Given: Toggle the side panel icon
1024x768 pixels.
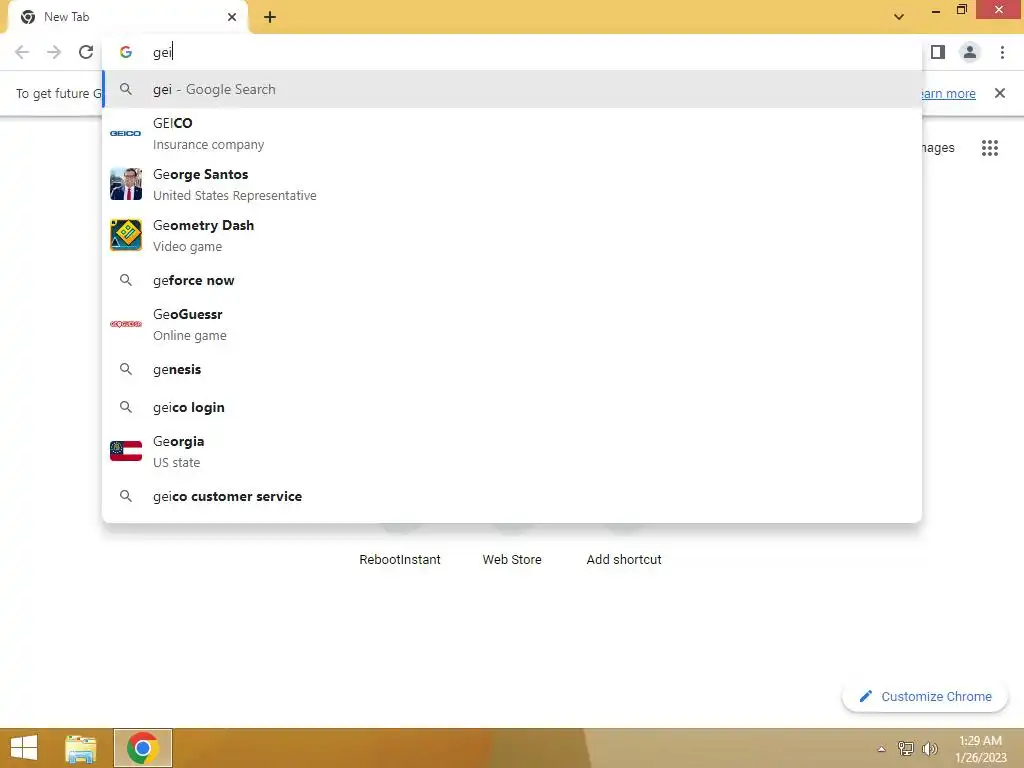Looking at the screenshot, I should click(938, 52).
